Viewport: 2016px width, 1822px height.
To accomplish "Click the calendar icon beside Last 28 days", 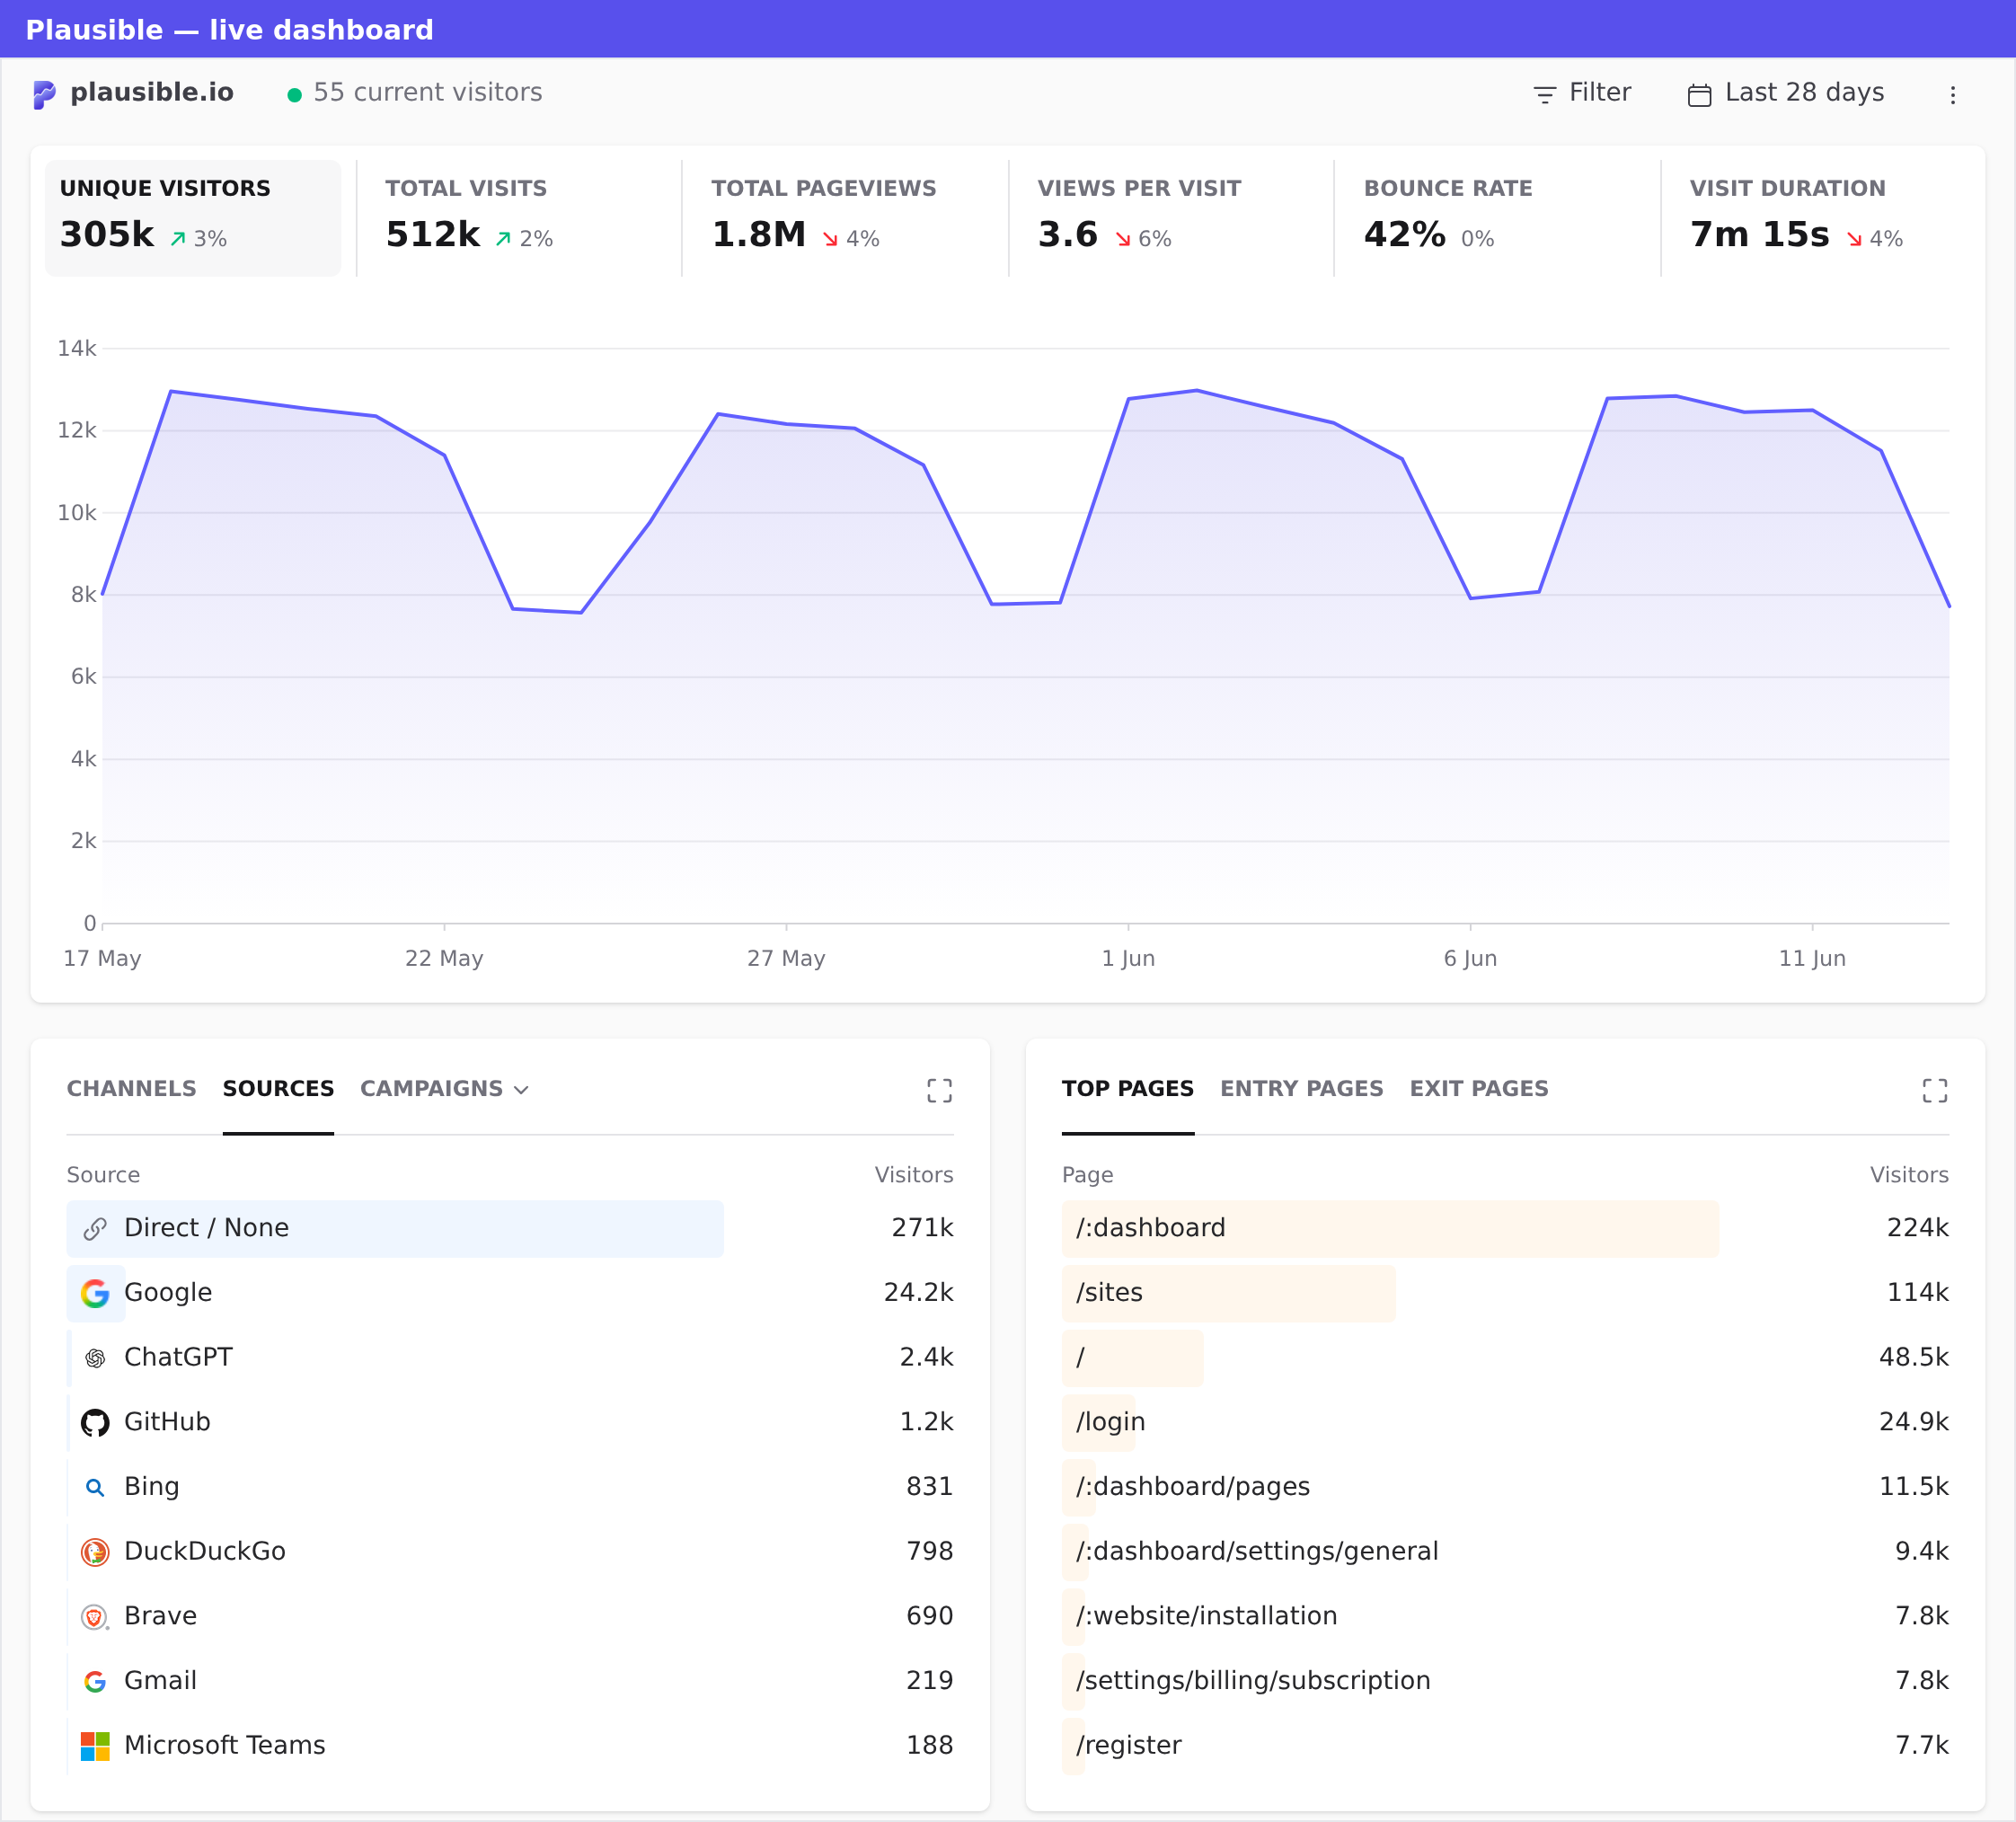I will coord(1699,95).
